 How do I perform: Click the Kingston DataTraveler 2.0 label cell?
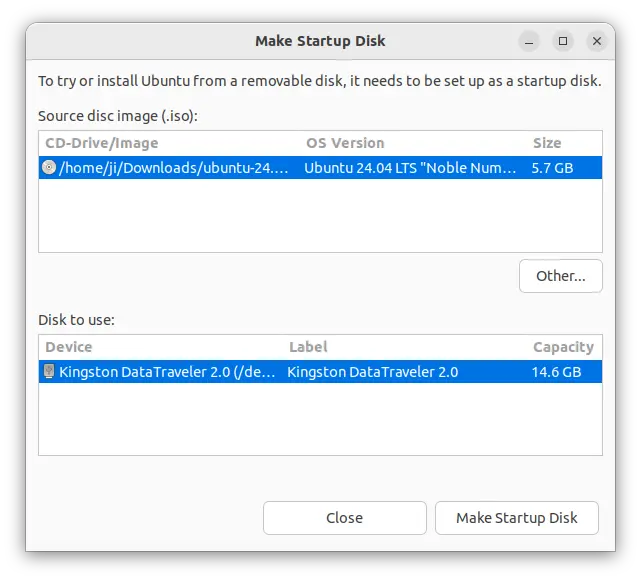click(x=373, y=372)
